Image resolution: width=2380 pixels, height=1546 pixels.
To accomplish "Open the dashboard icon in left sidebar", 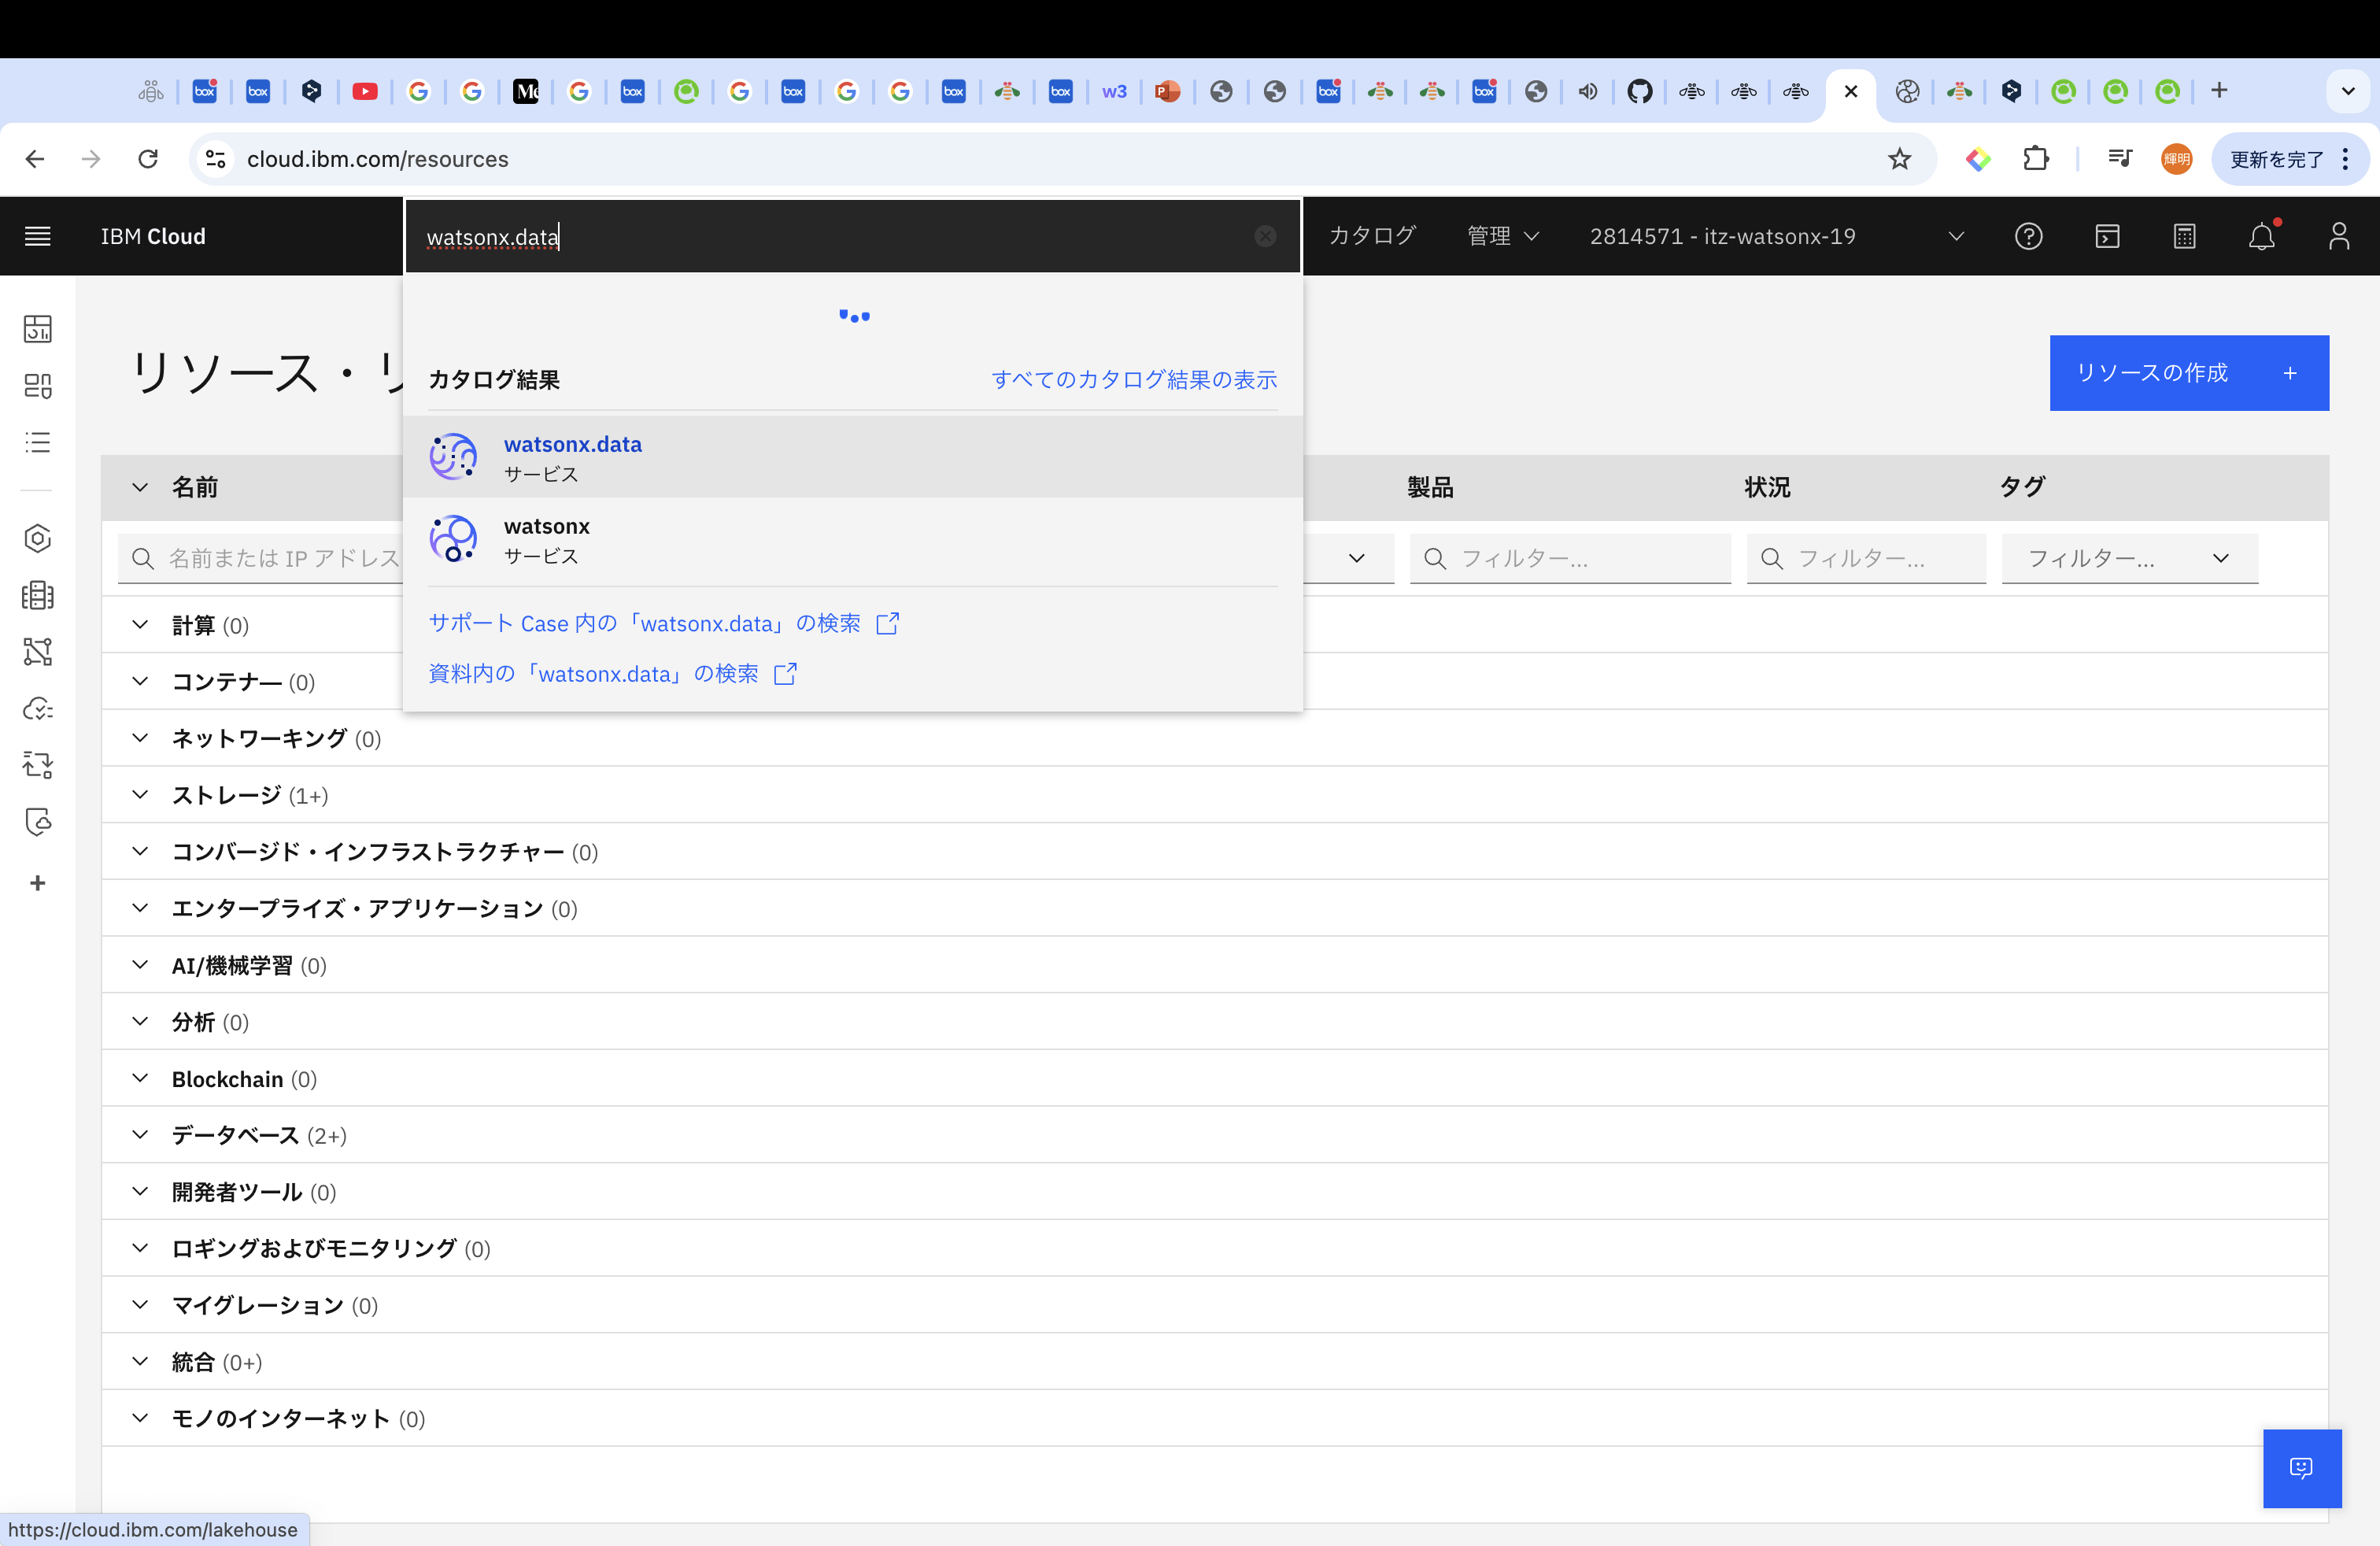I will (x=37, y=329).
